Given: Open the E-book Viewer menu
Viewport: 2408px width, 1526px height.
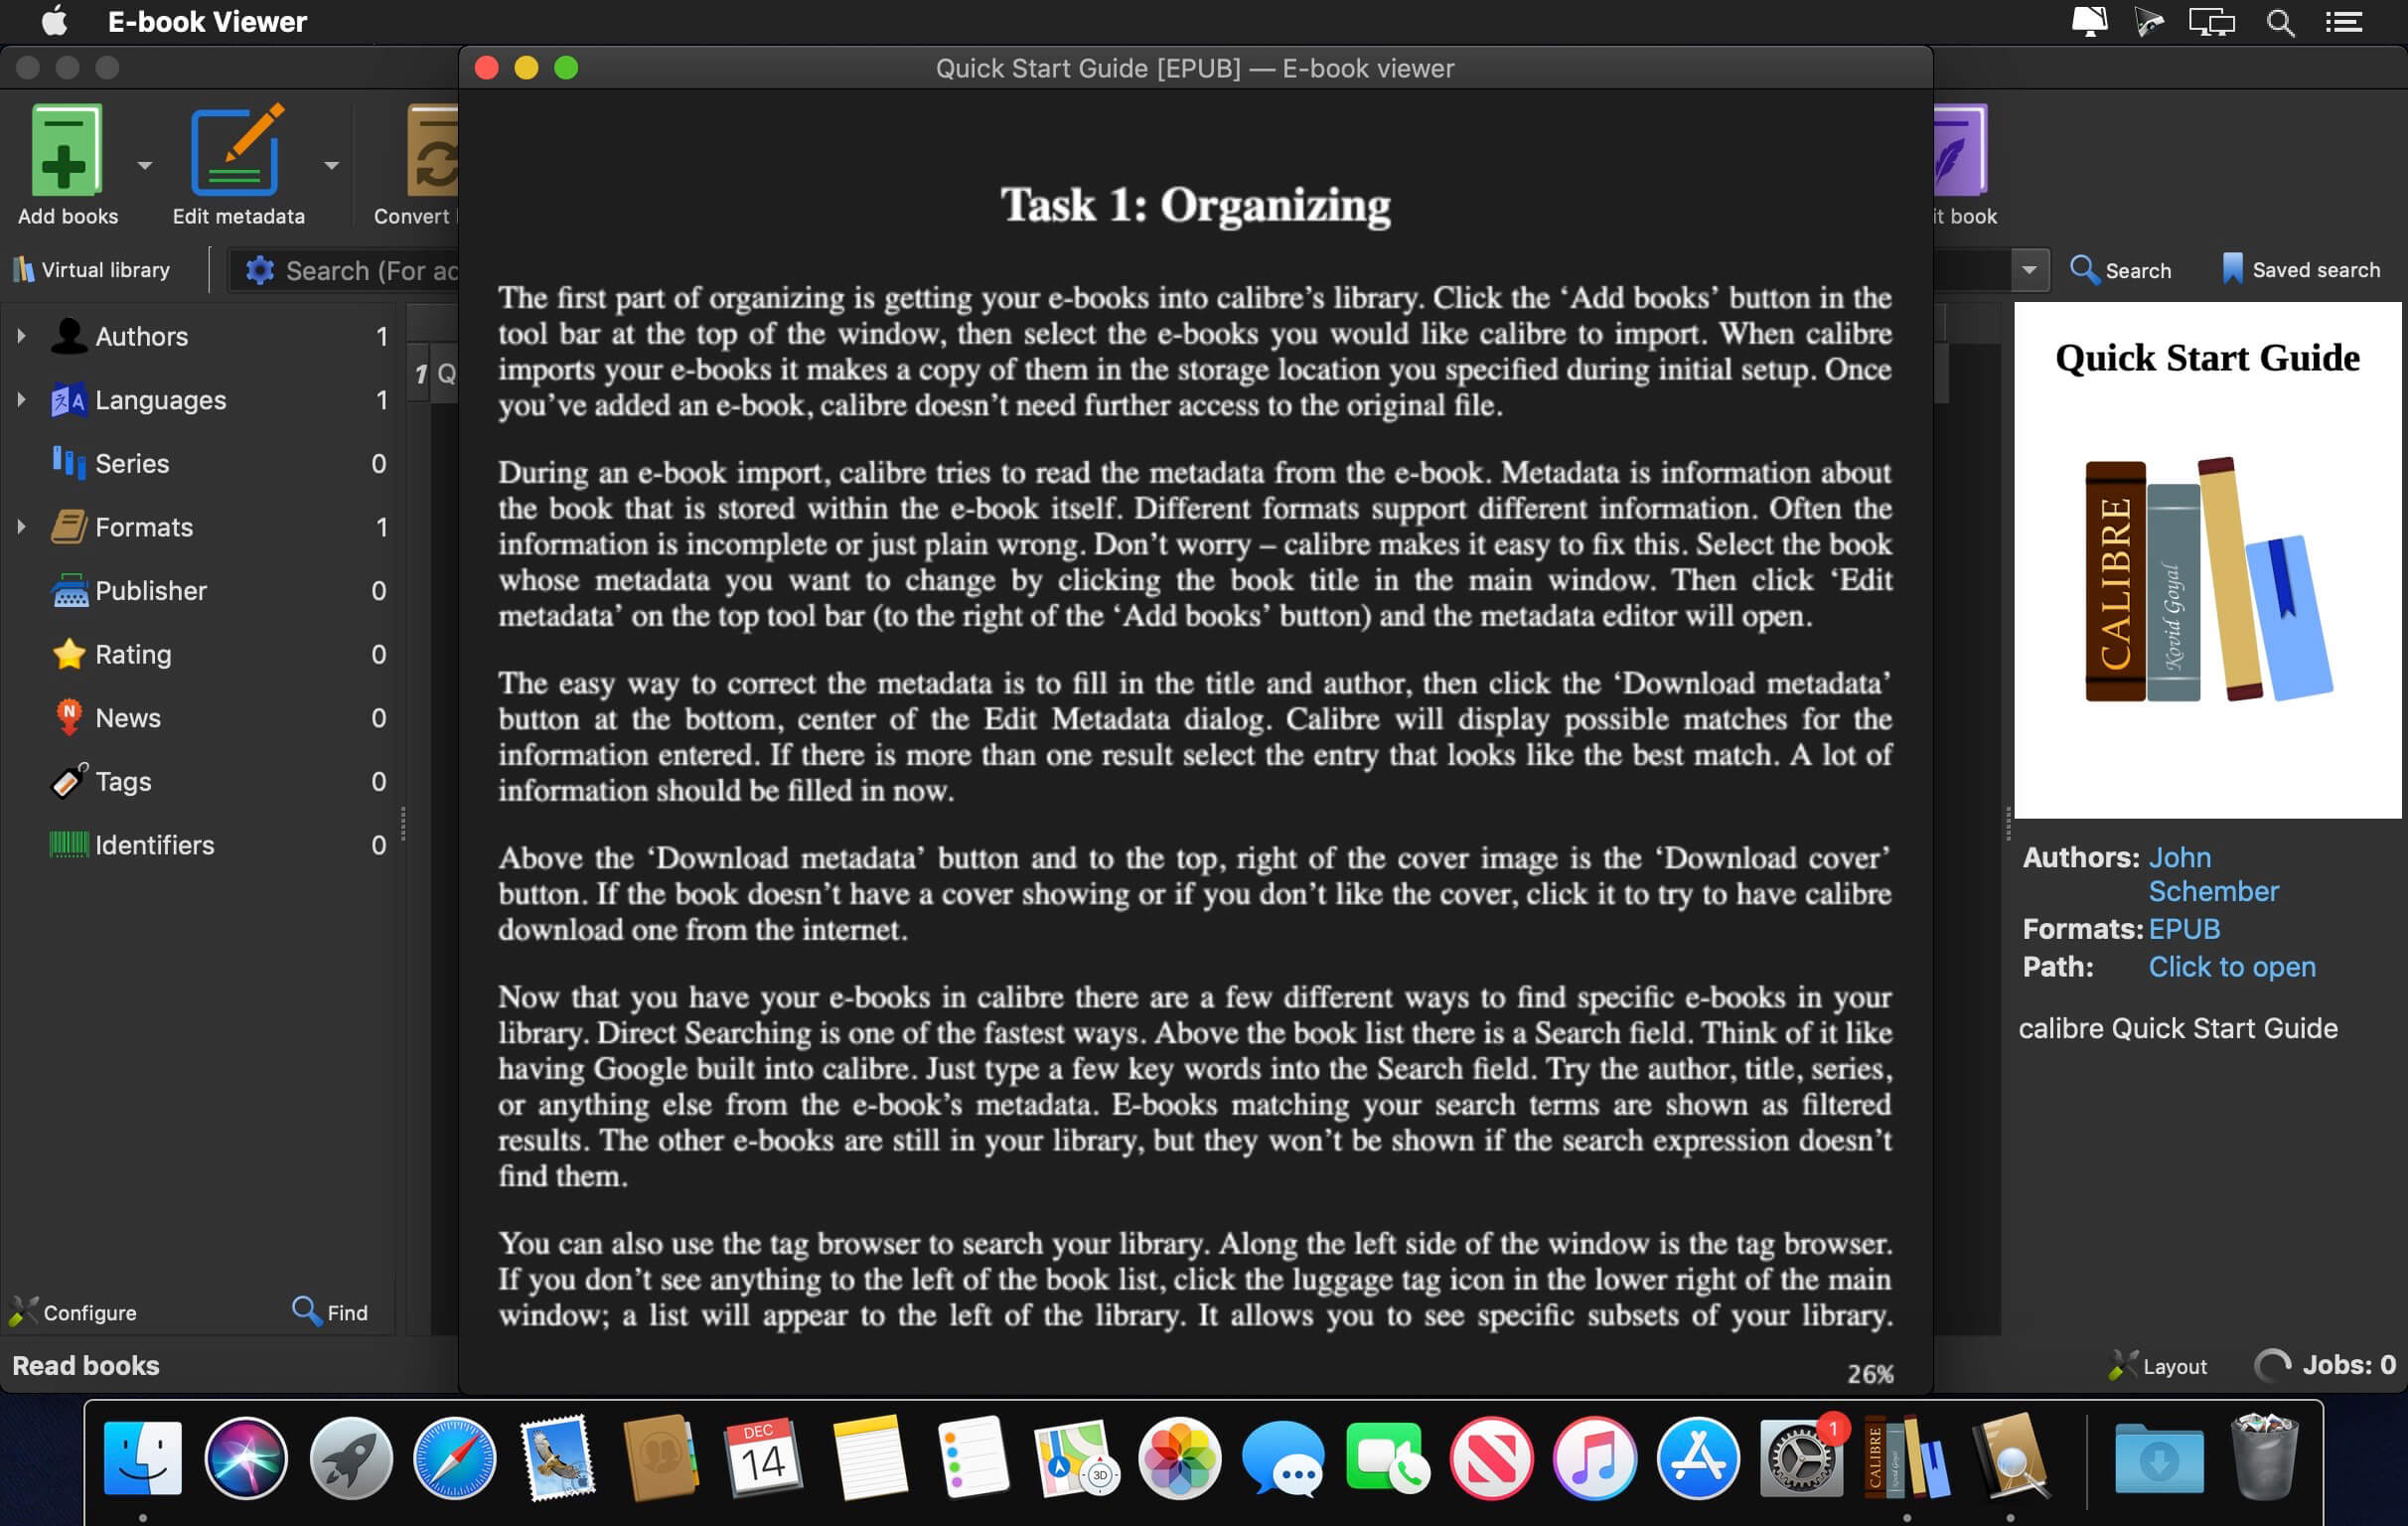Looking at the screenshot, I should [x=207, y=22].
